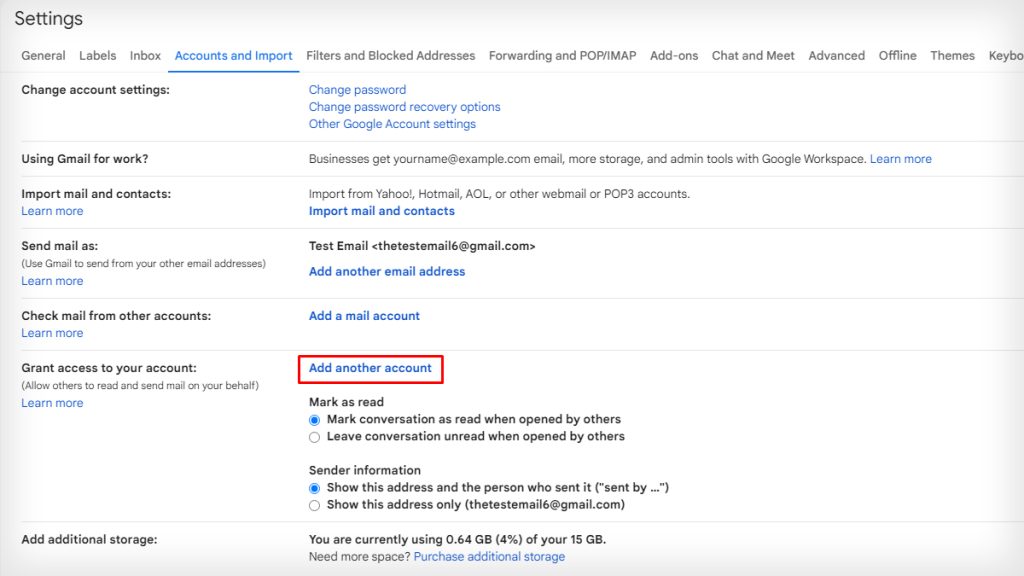1024x576 pixels.
Task: Open the Advanced settings tab
Action: pyautogui.click(x=837, y=56)
